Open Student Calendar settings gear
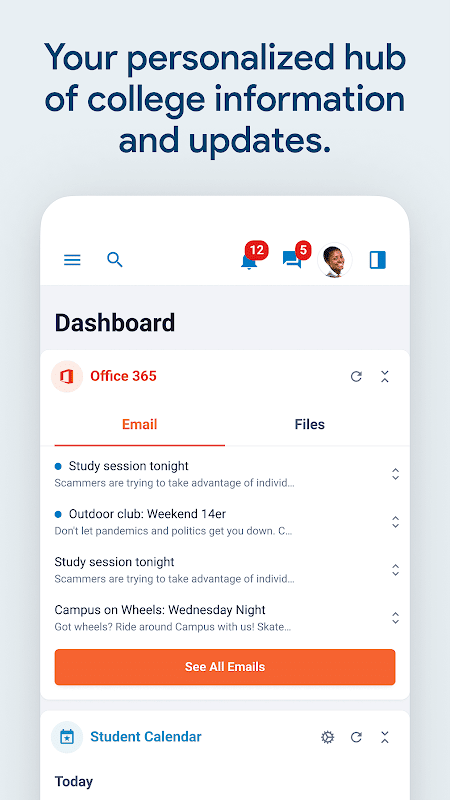The image size is (450, 800). (328, 737)
